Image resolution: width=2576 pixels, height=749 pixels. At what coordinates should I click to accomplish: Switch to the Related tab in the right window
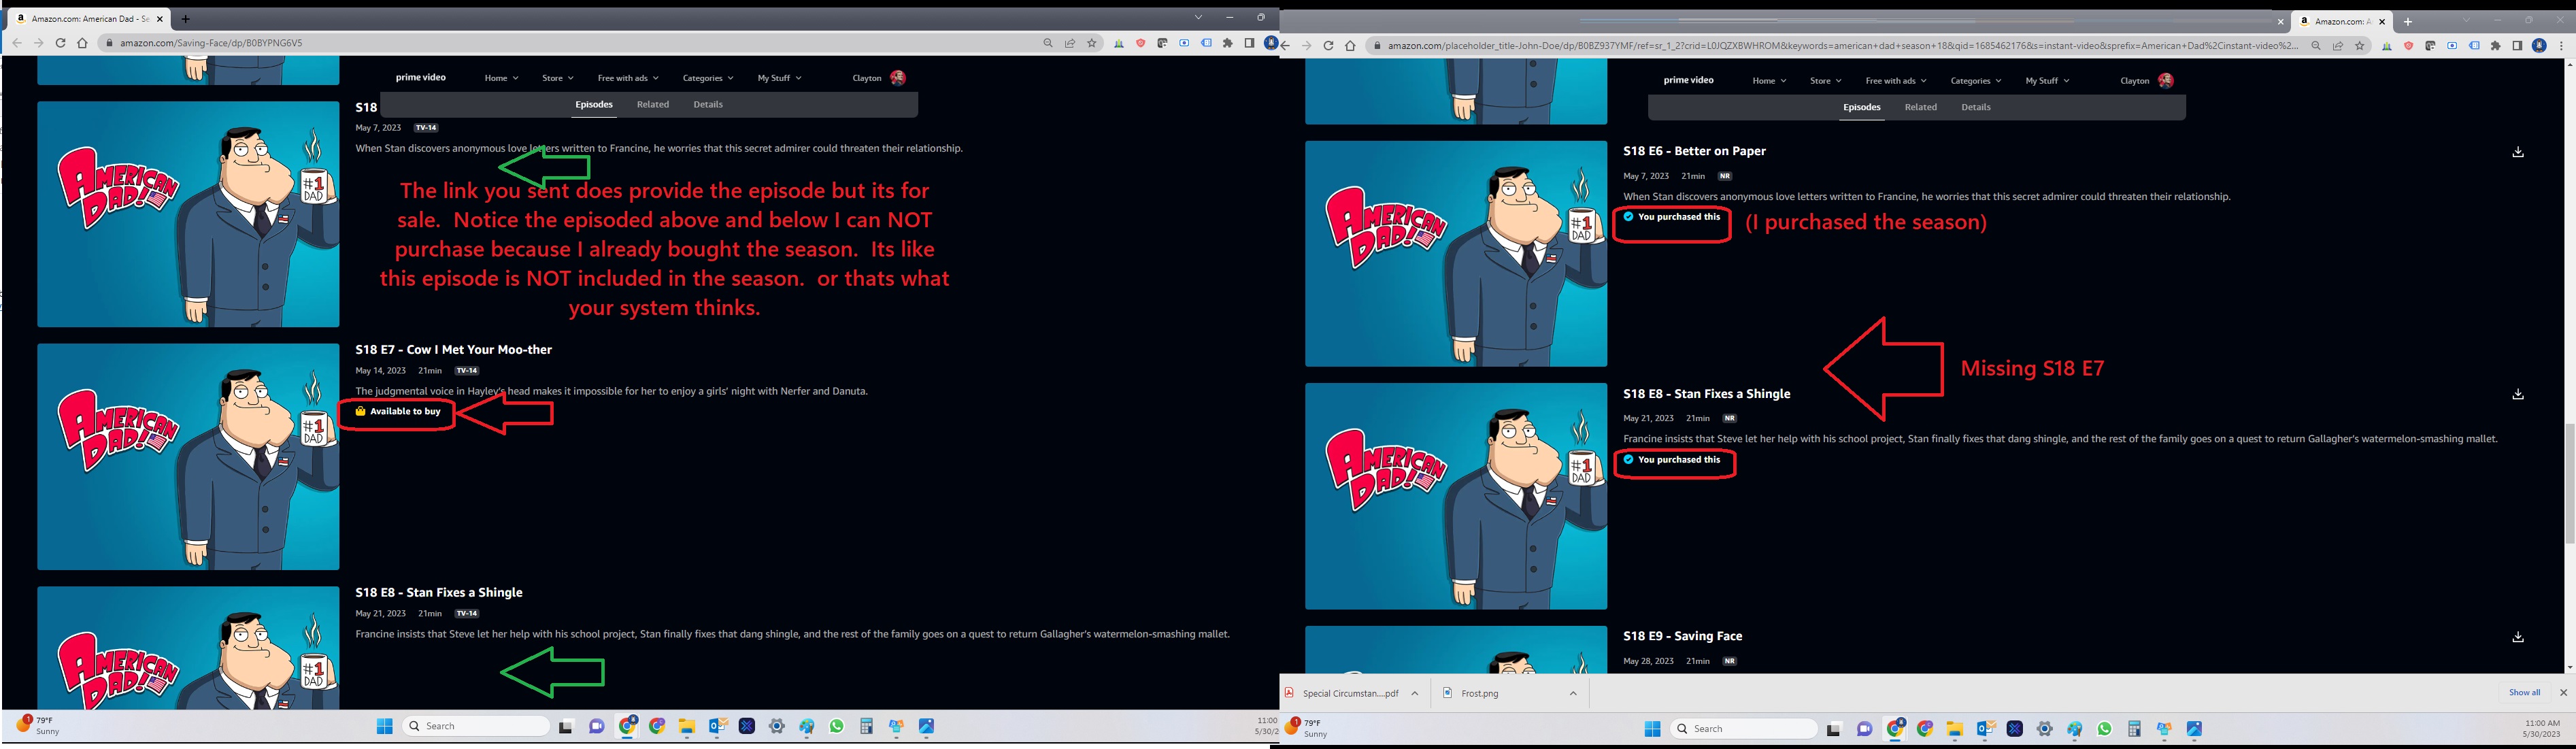click(x=1921, y=108)
